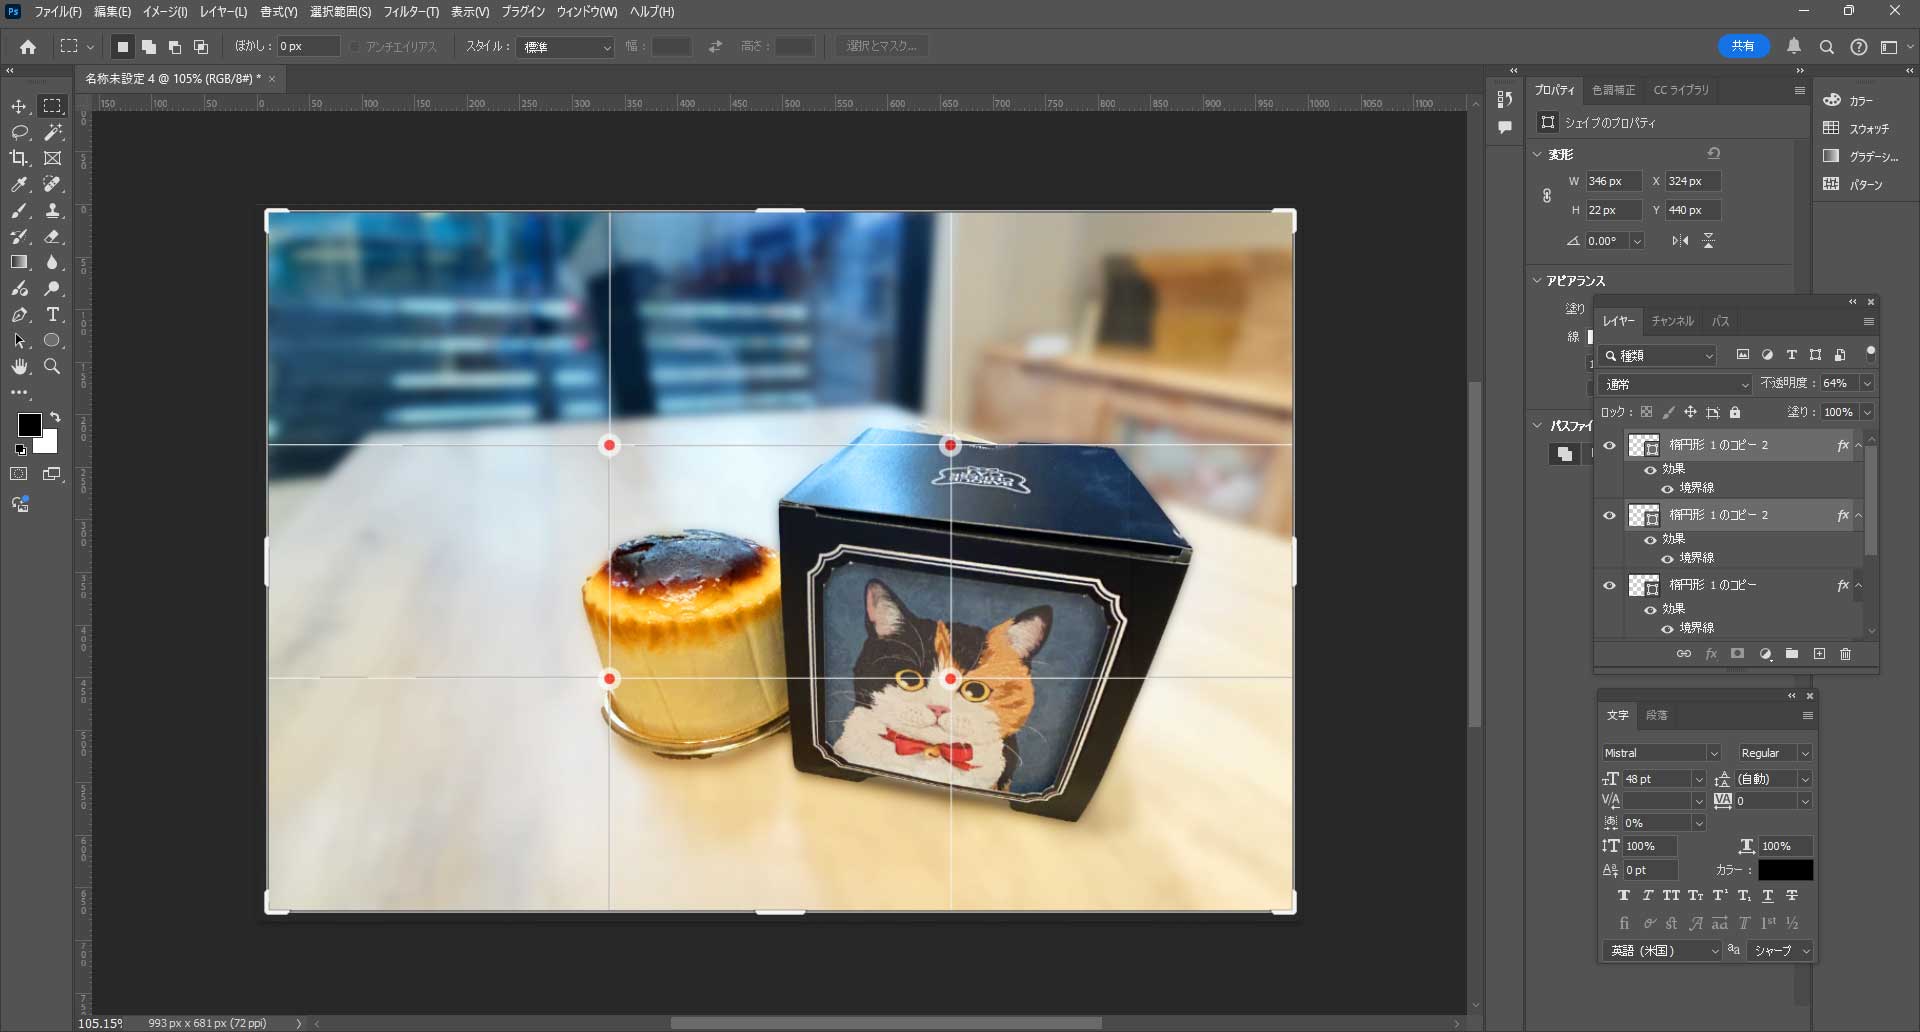
Task: Open the スウォッチ collapsed panel
Action: [1857, 128]
